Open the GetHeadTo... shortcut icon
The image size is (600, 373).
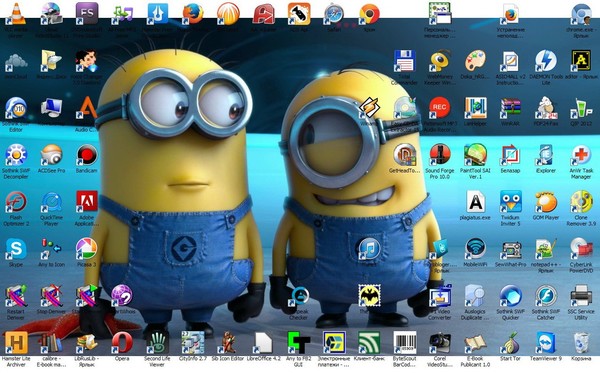(x=404, y=155)
